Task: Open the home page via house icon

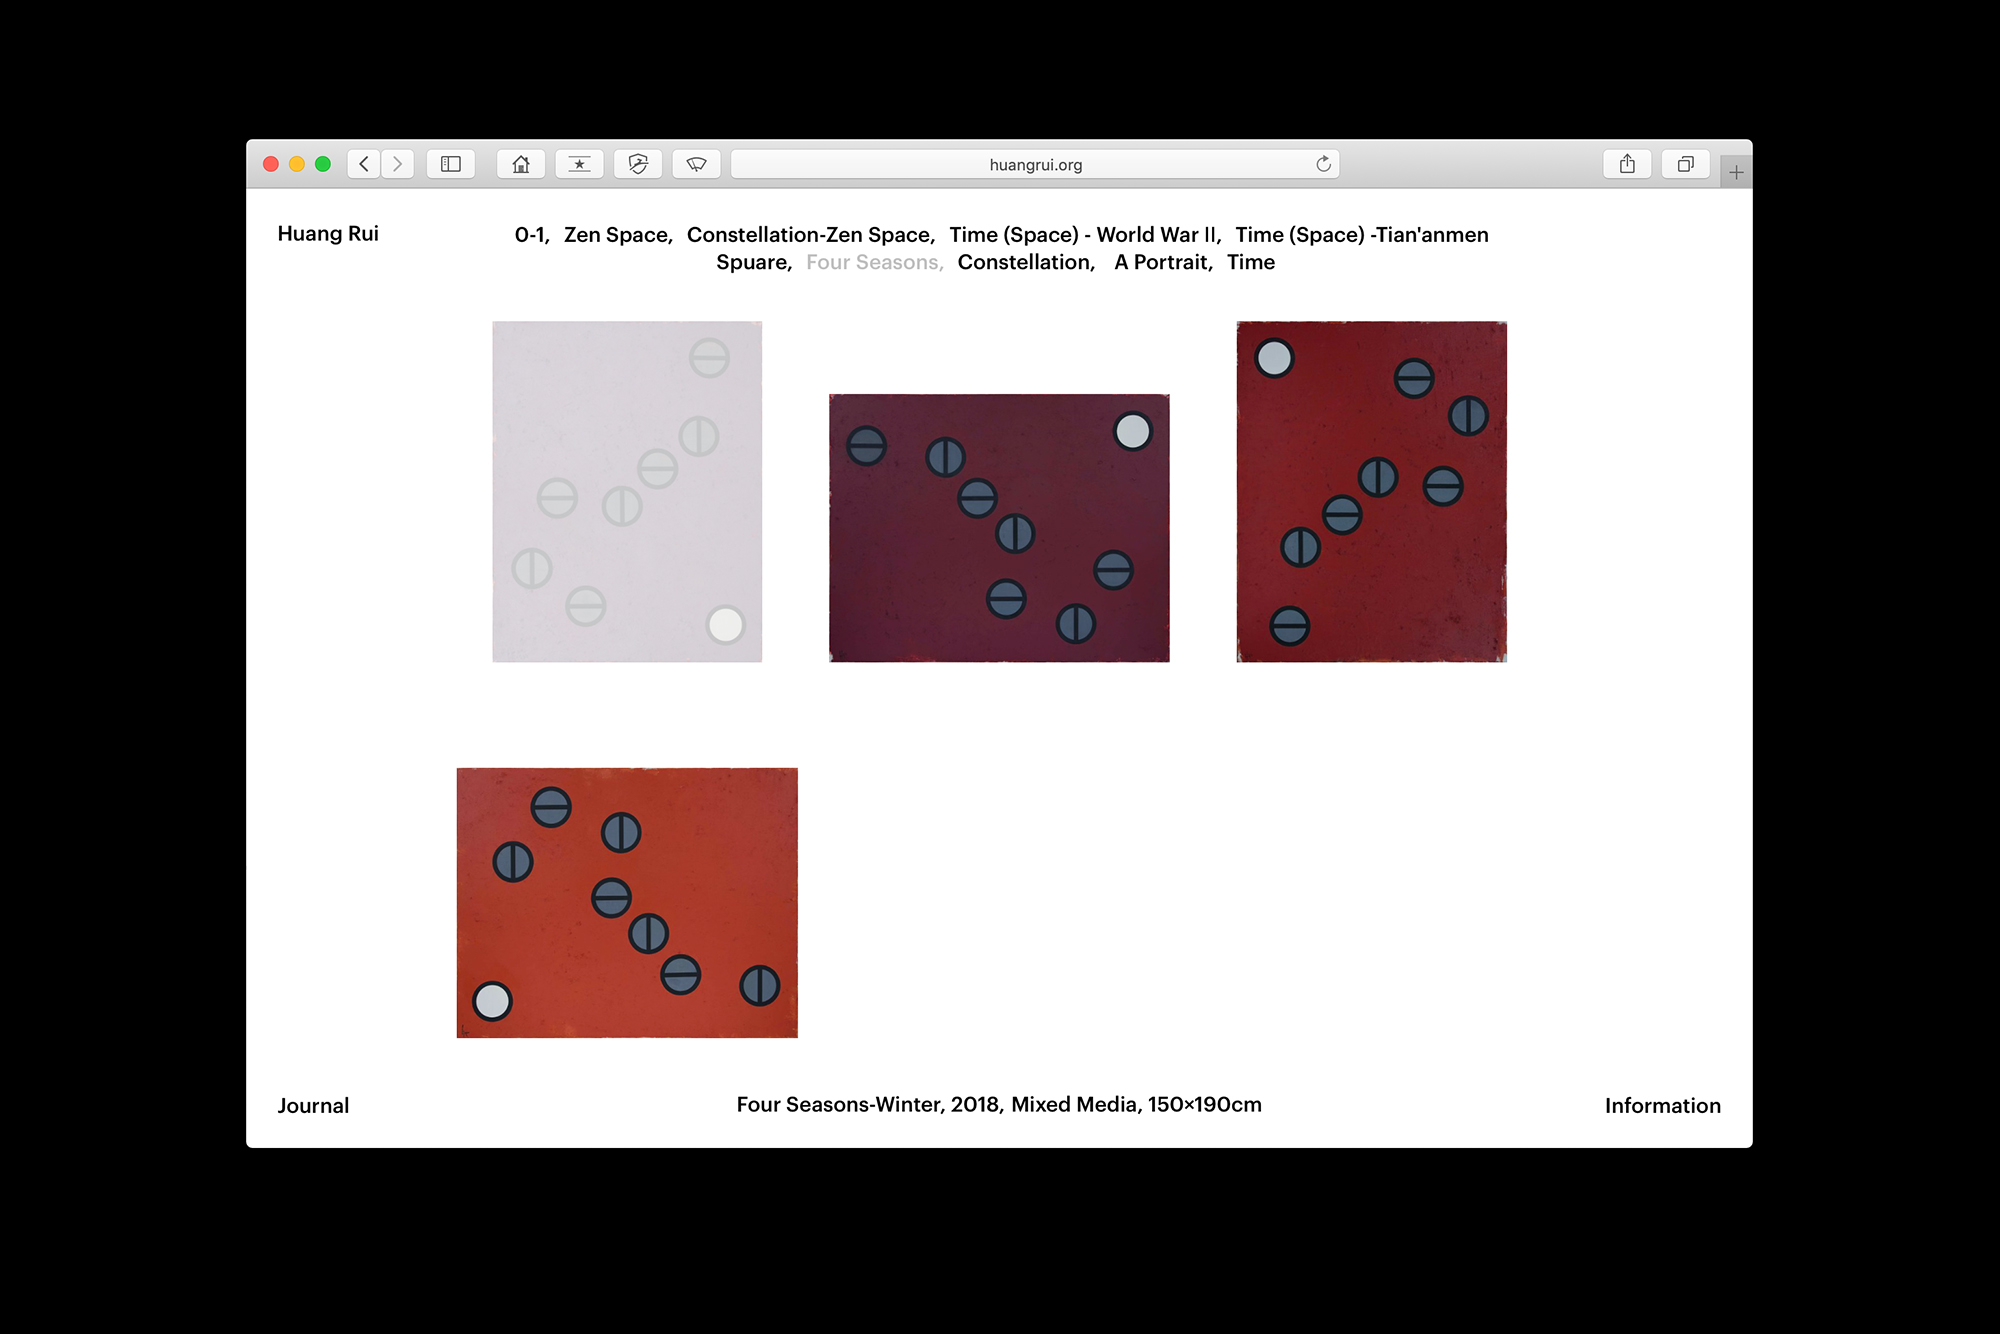Action: click(521, 164)
